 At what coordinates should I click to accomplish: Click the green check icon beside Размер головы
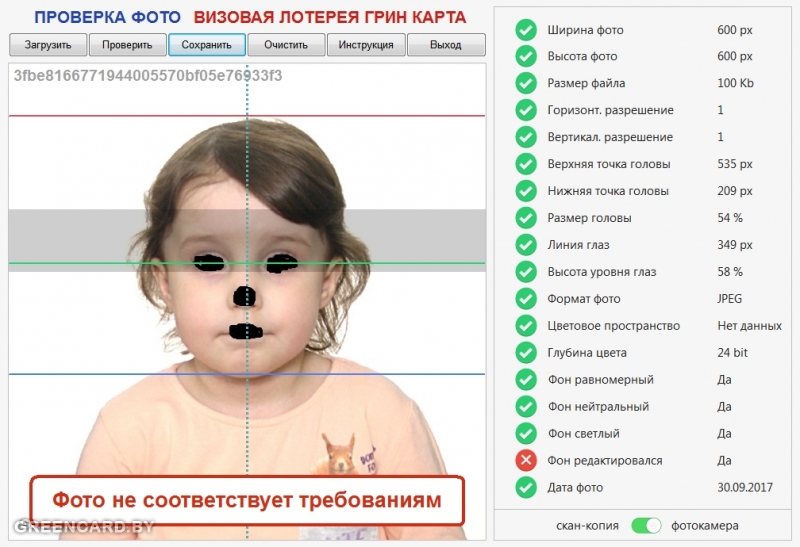[x=526, y=218]
